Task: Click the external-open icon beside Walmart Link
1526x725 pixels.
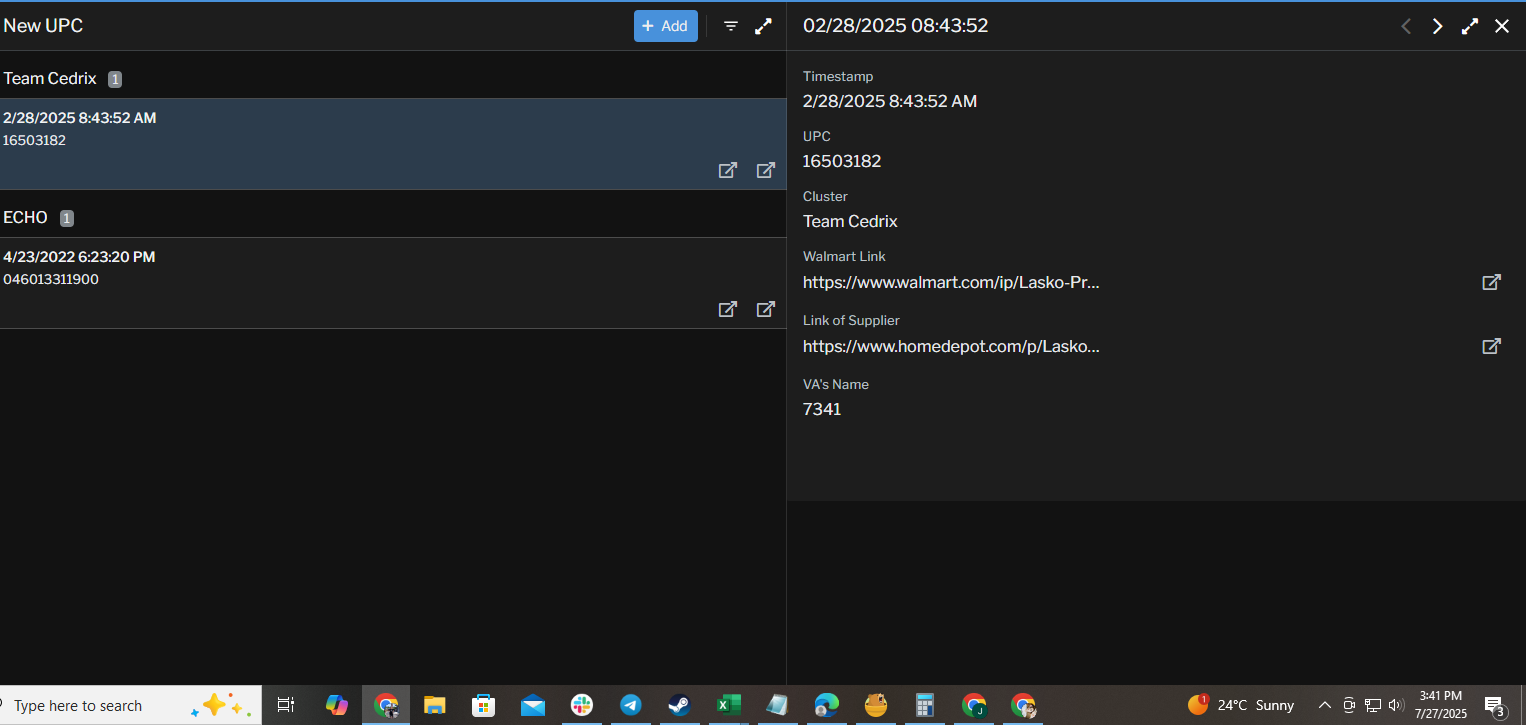Action: (x=1490, y=283)
